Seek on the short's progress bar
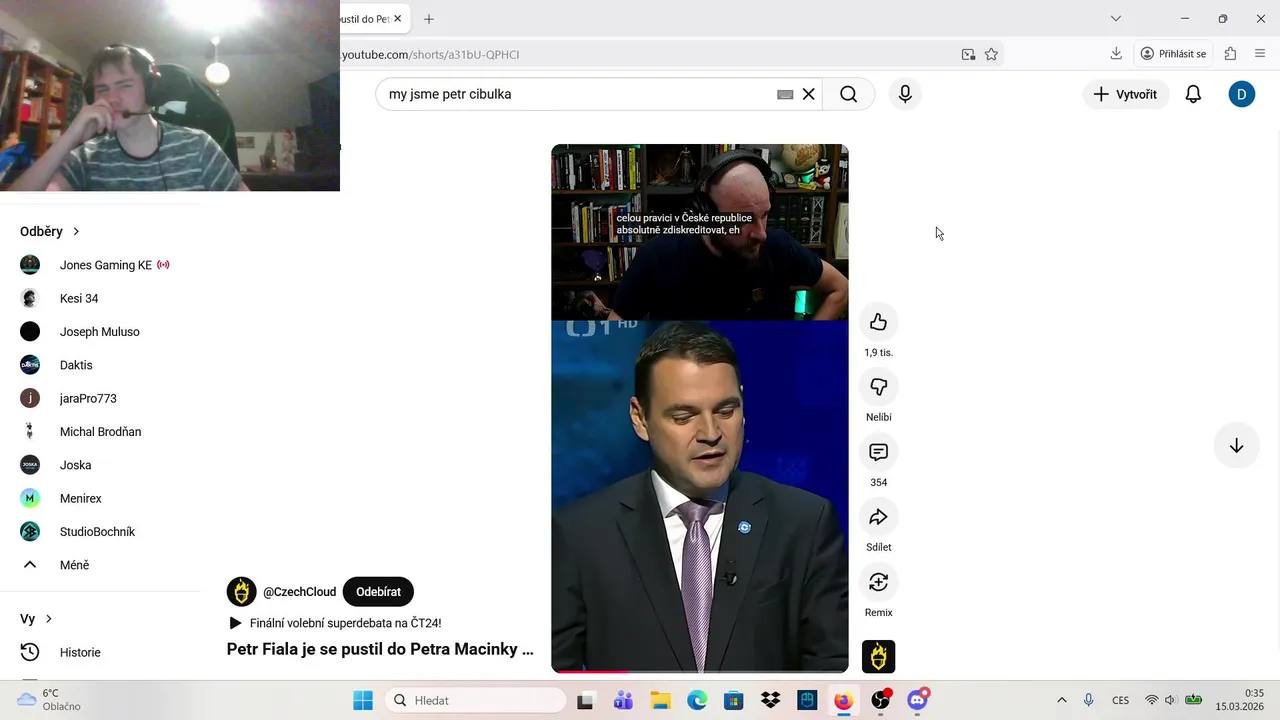 pyautogui.click(x=700, y=671)
